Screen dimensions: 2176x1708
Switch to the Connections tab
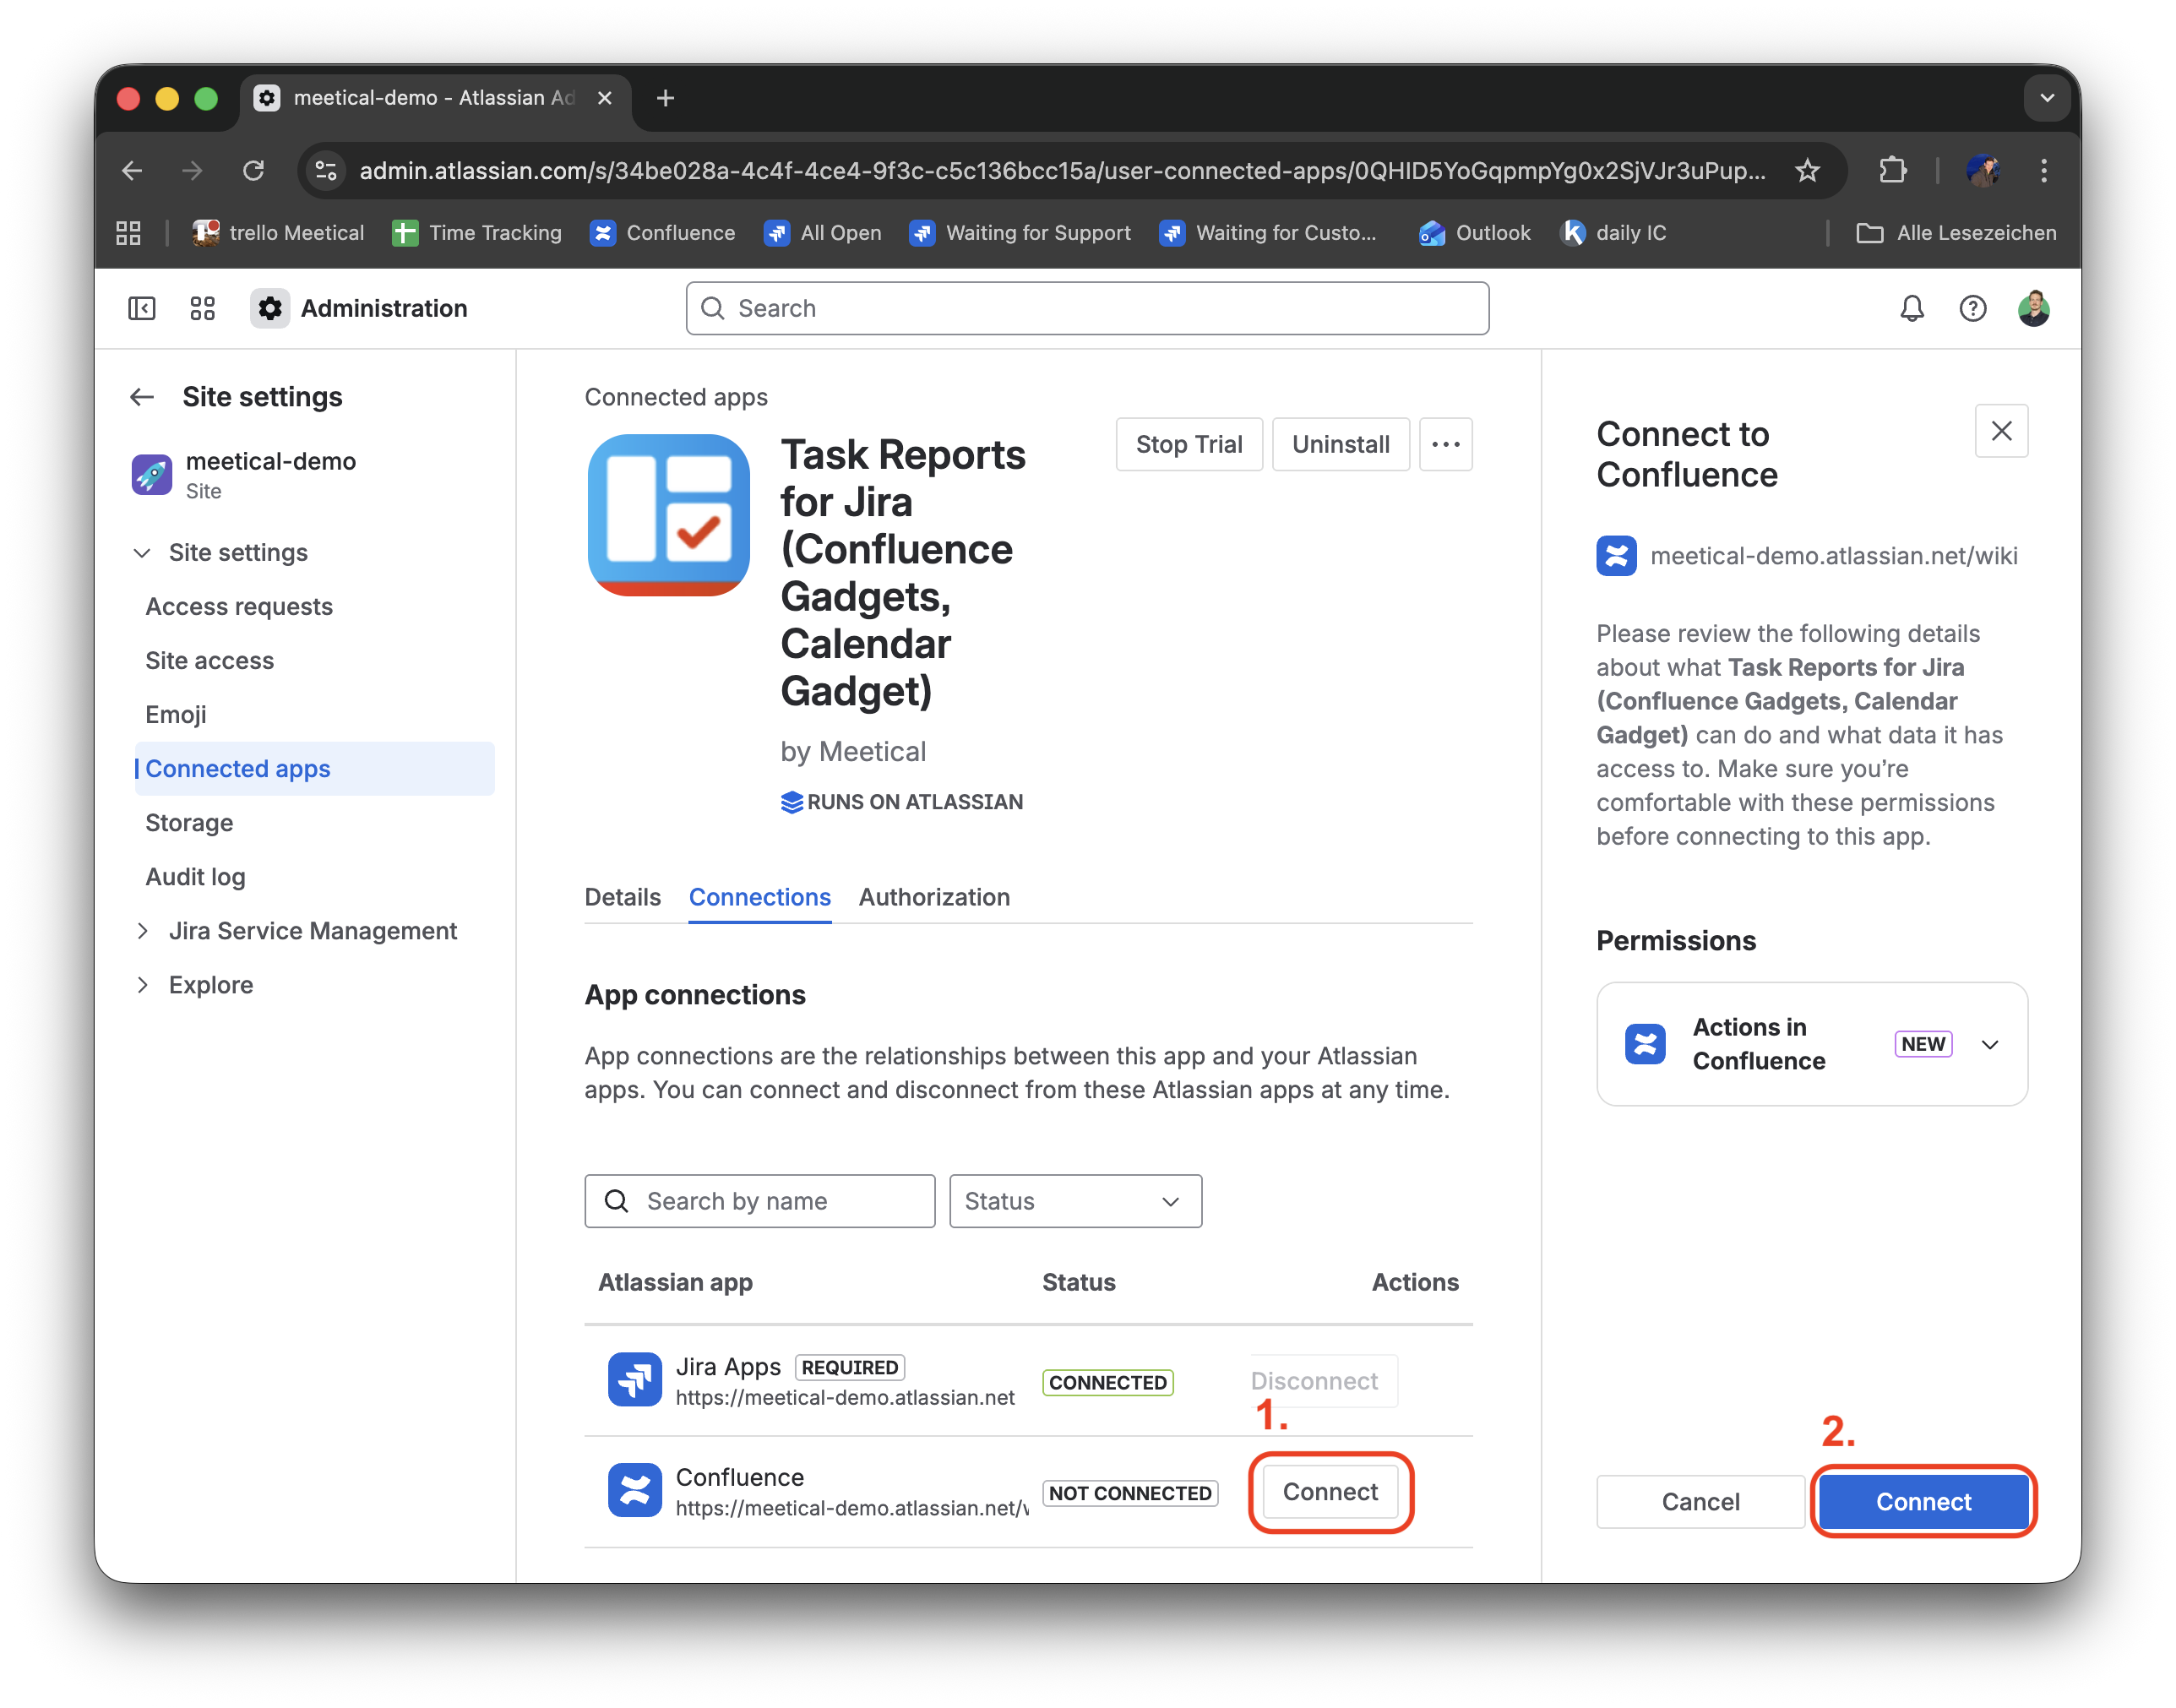point(760,897)
